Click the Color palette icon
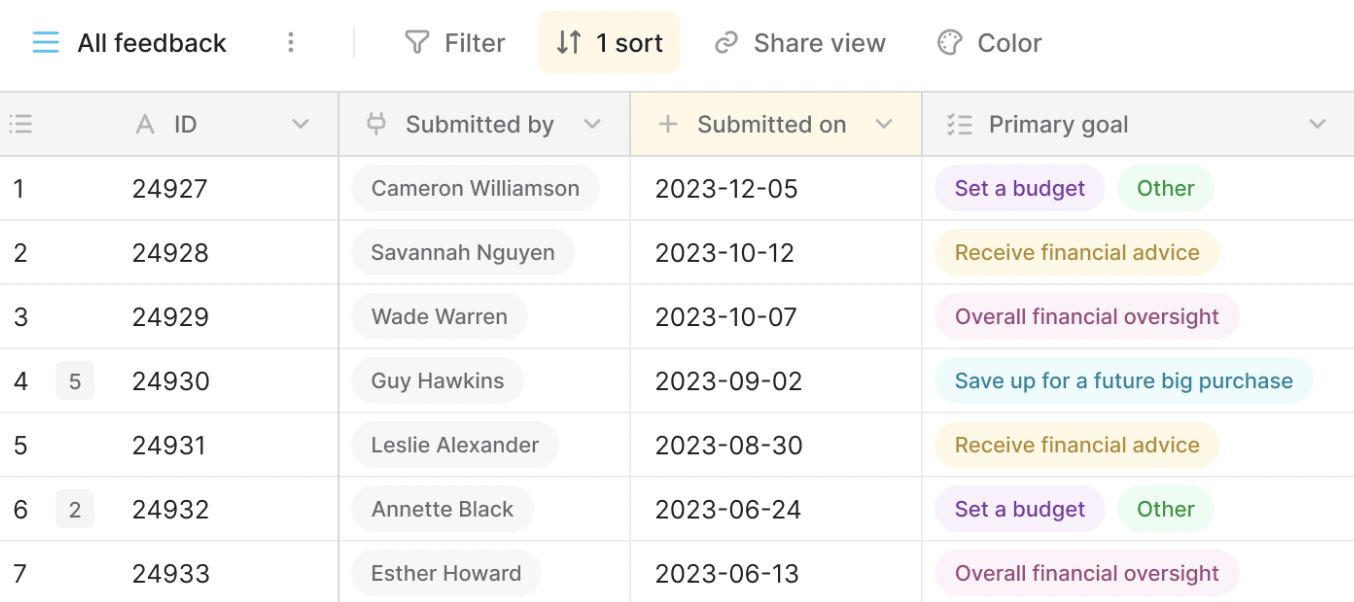The width and height of the screenshot is (1354, 602). click(x=949, y=43)
